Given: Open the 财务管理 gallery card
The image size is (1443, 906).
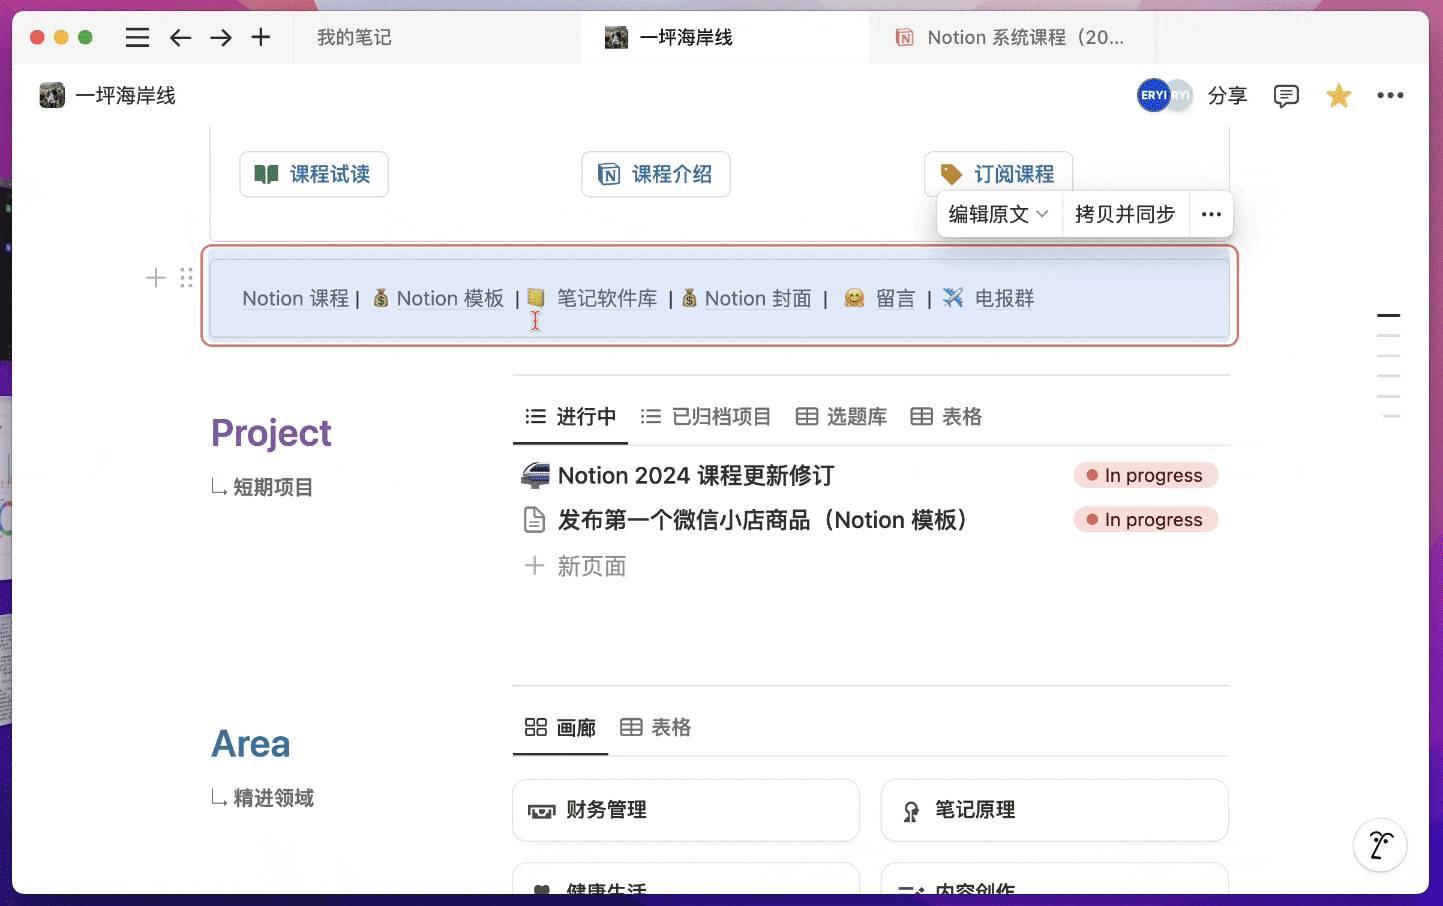Looking at the screenshot, I should tap(686, 810).
